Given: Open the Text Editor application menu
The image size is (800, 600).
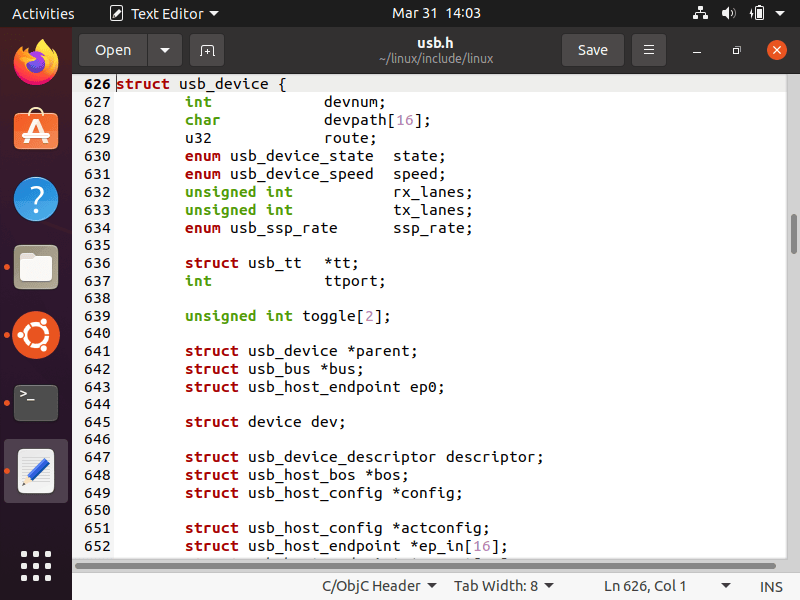Looking at the screenshot, I should (x=164, y=13).
